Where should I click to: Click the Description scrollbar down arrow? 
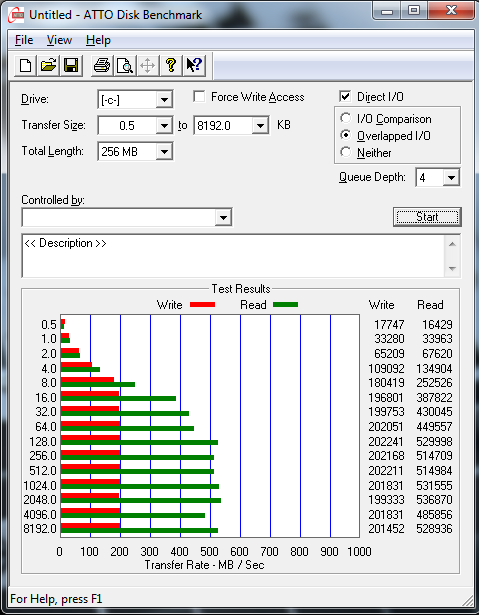pos(452,269)
